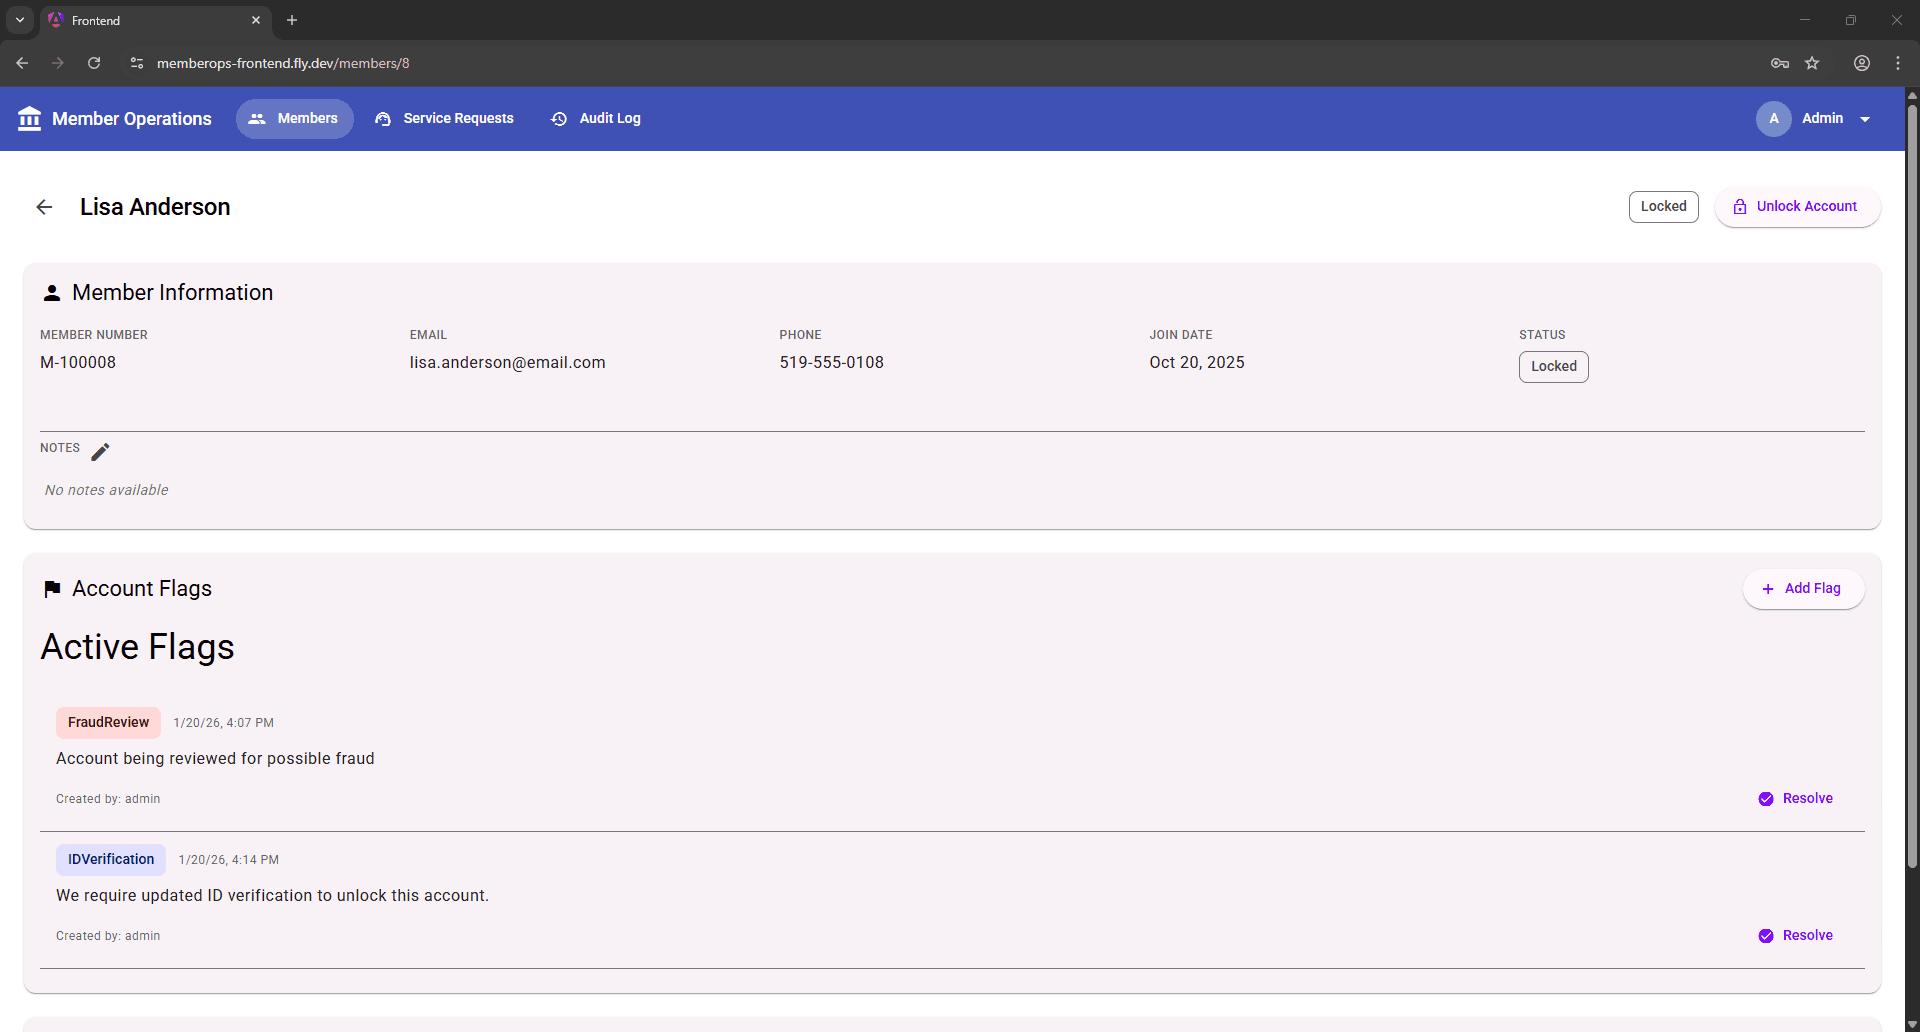Click the Audit Log history icon
Viewport: 1920px width, 1032px height.
pos(559,118)
